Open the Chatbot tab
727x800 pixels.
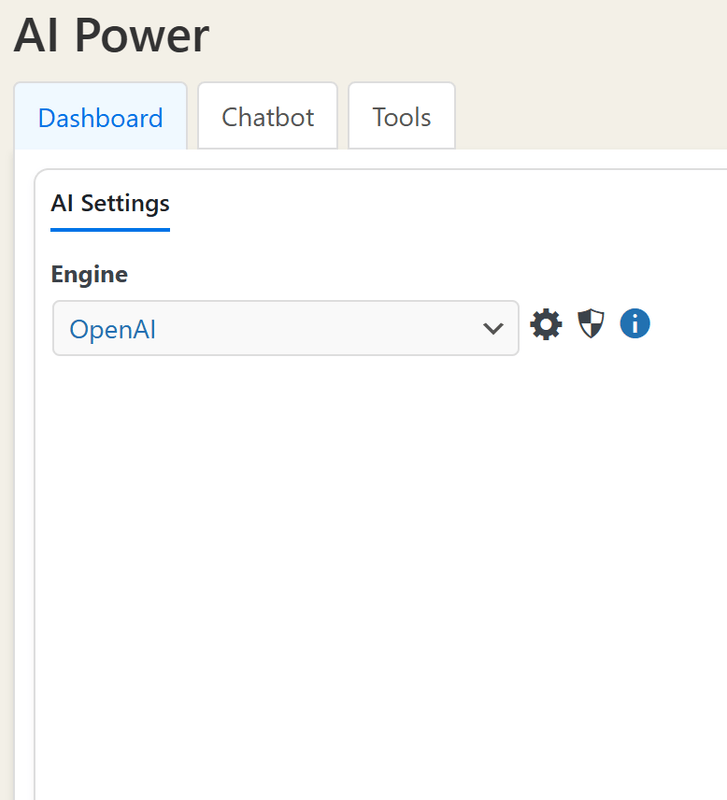[x=267, y=117]
